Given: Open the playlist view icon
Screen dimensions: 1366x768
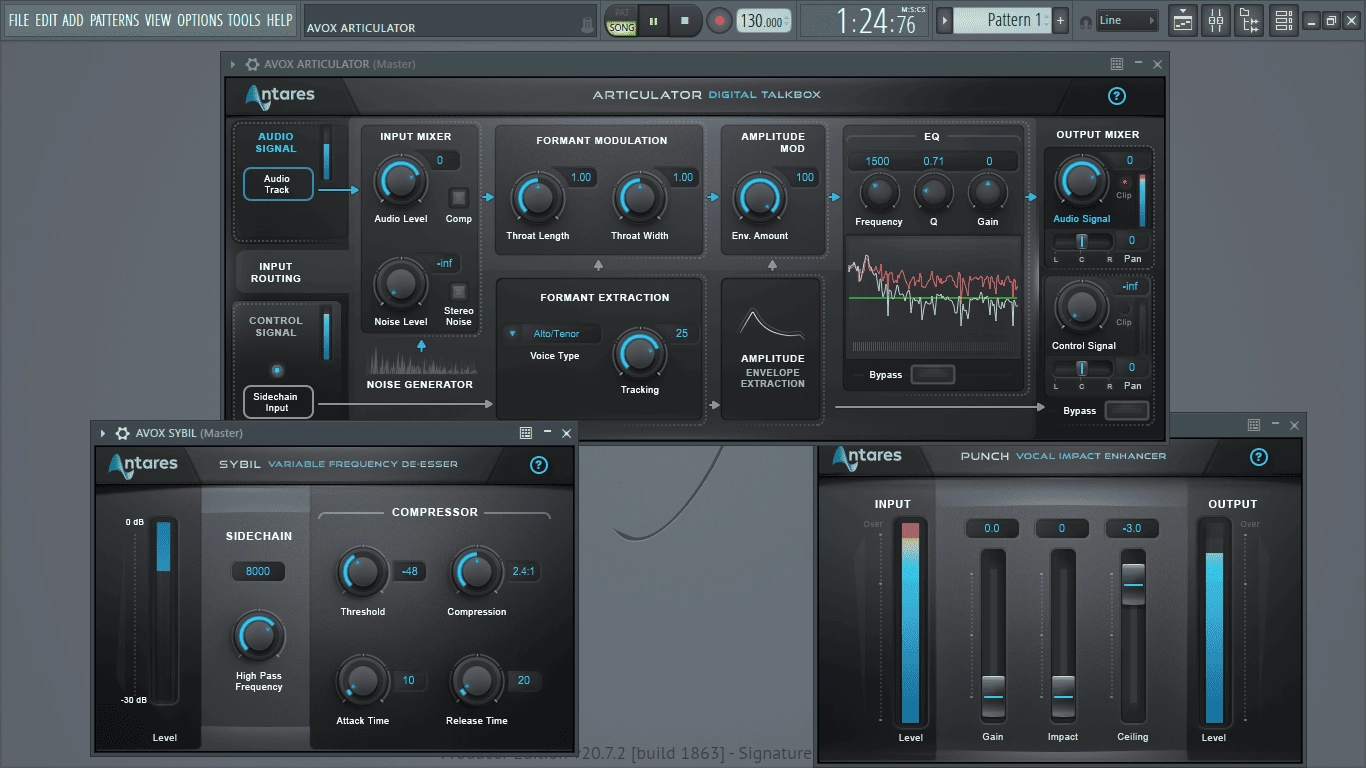Looking at the screenshot, I should click(1183, 20).
